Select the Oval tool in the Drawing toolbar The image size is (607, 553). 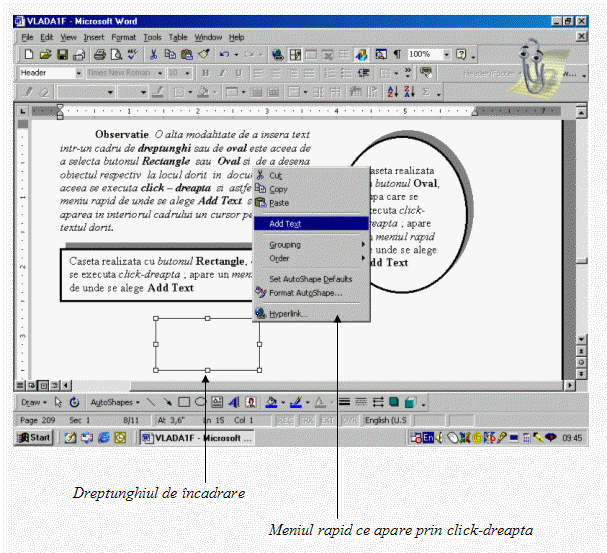click(200, 402)
